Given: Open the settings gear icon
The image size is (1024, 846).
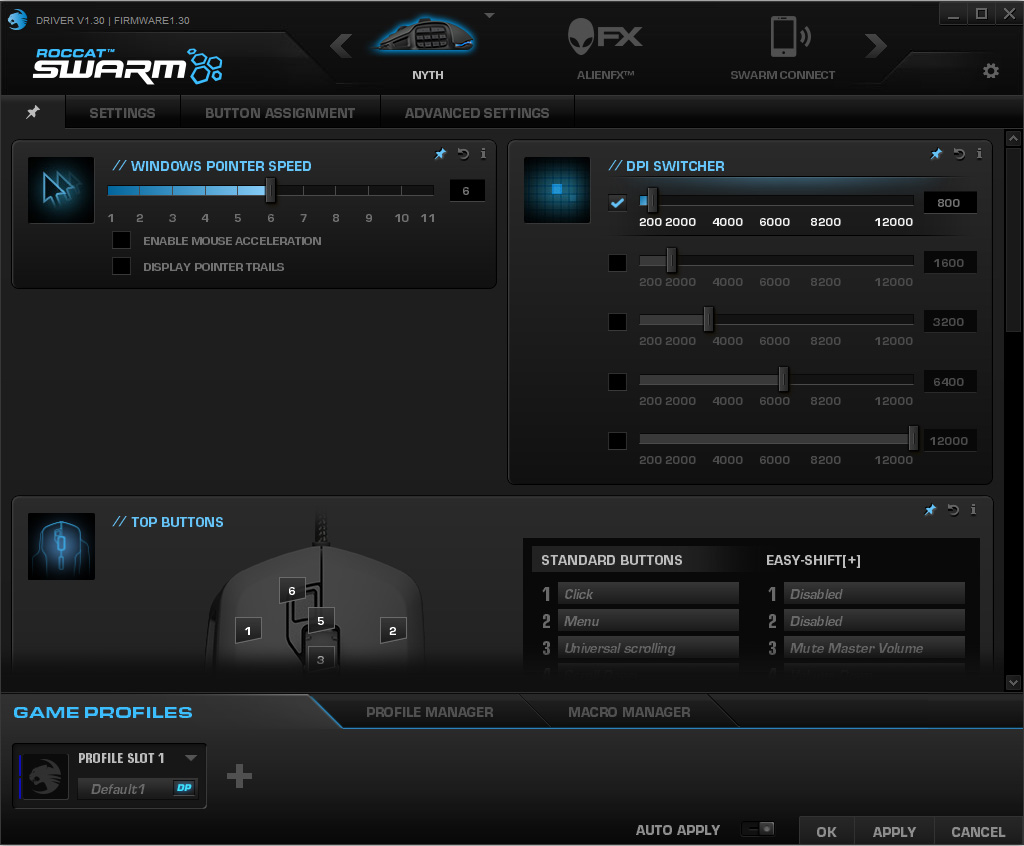Looking at the screenshot, I should (x=991, y=71).
